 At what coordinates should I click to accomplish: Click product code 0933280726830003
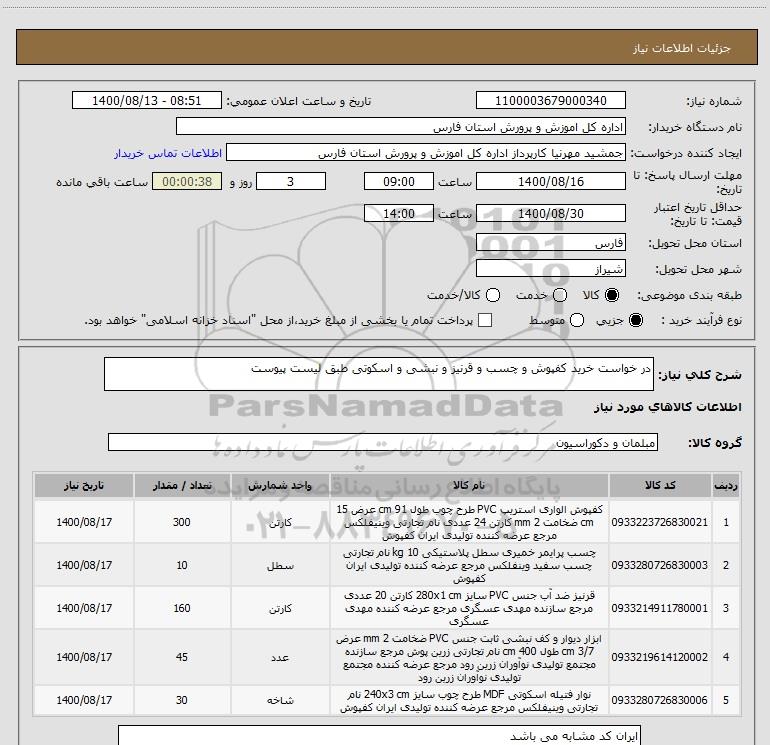click(660, 565)
